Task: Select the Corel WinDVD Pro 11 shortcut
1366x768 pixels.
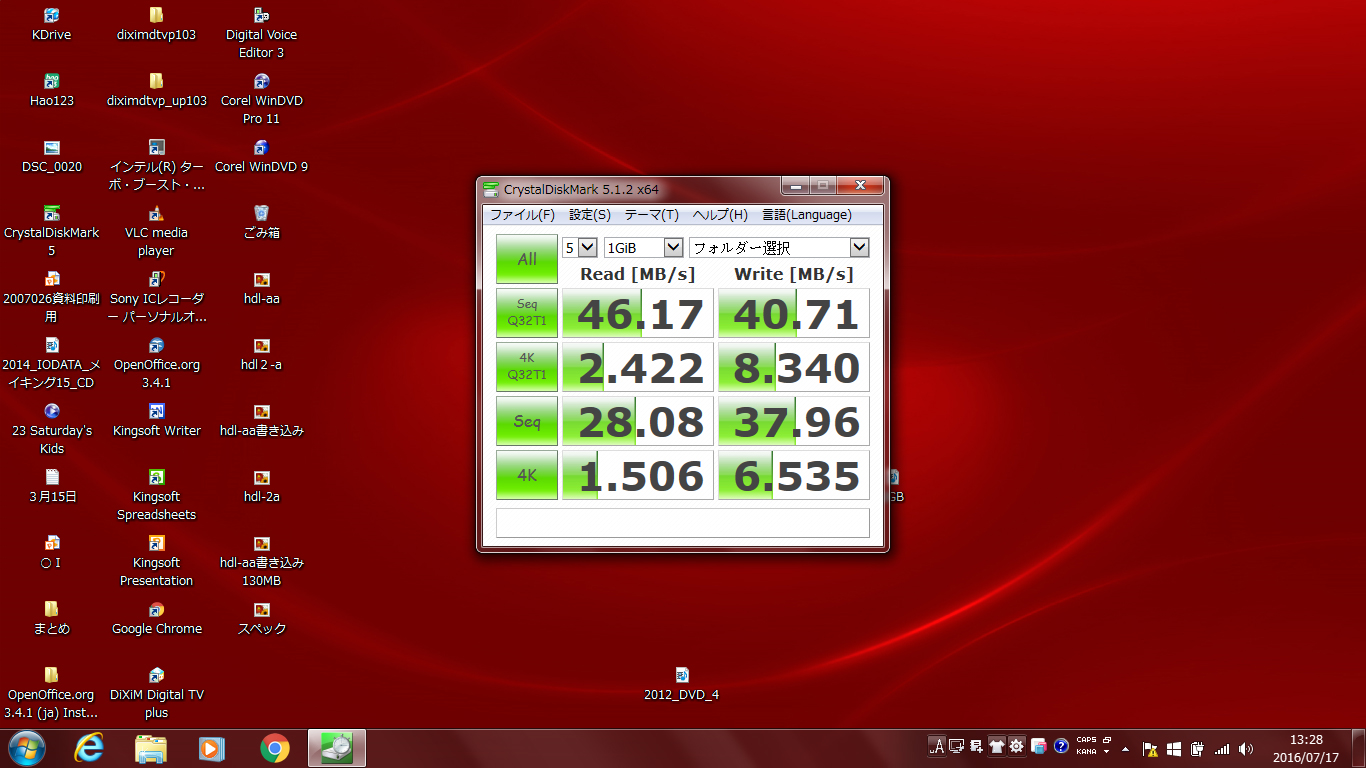Action: click(x=261, y=99)
